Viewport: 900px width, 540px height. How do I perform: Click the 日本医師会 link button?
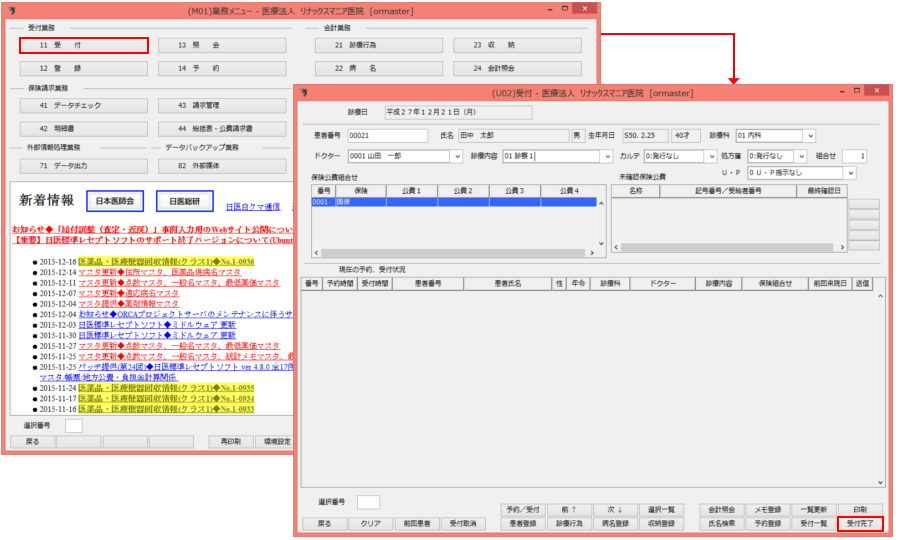(116, 201)
